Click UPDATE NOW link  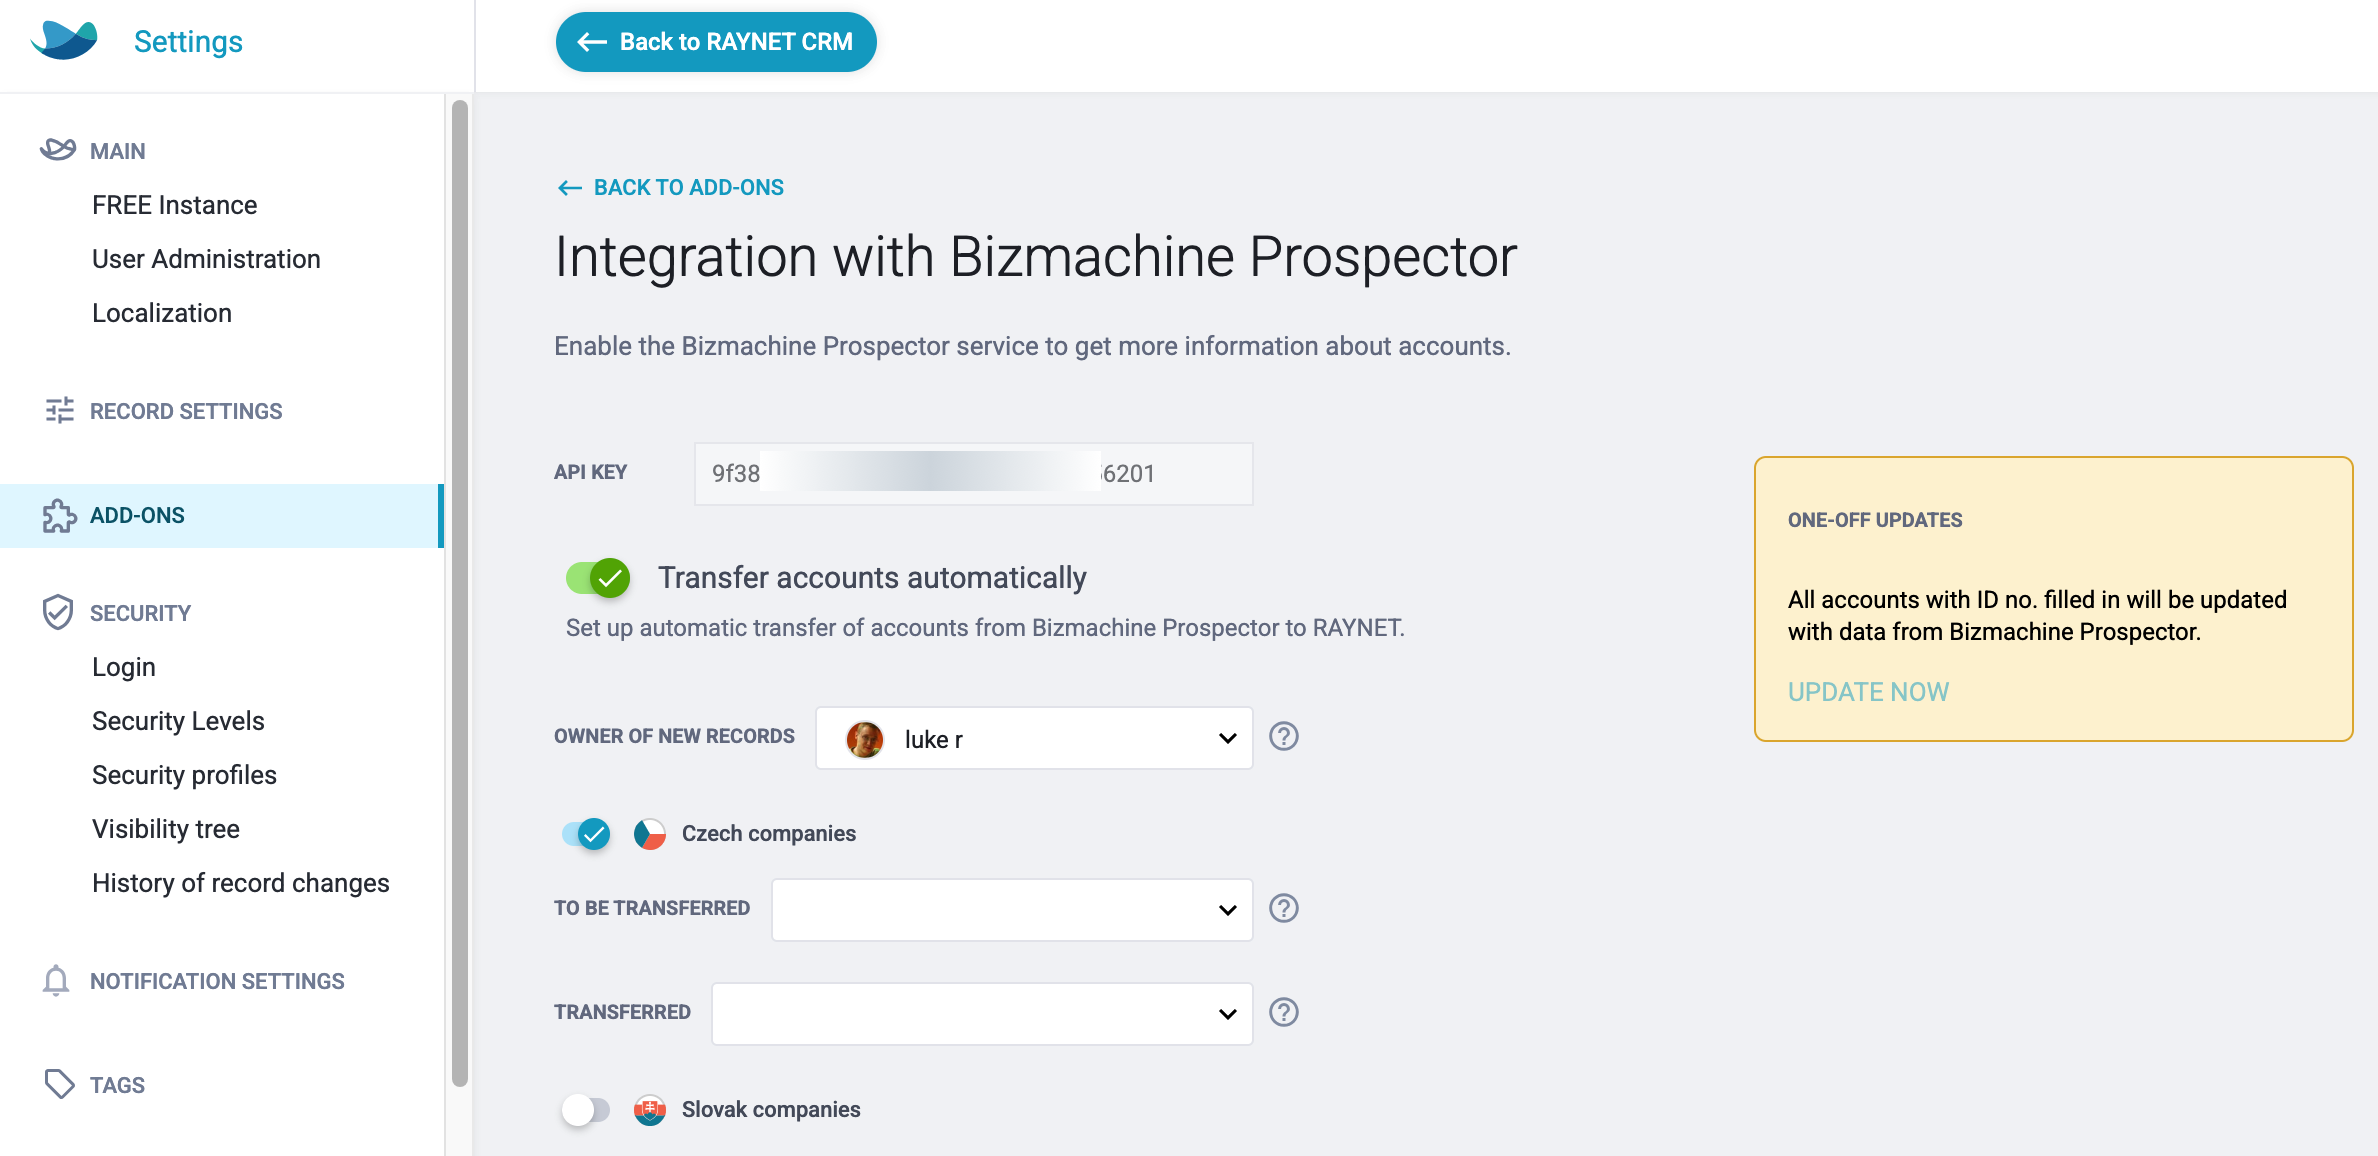(1868, 692)
